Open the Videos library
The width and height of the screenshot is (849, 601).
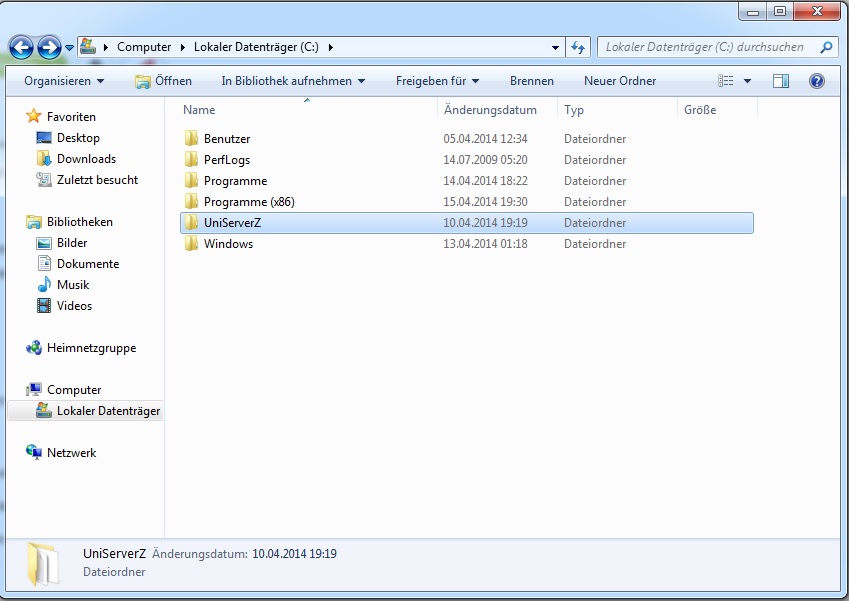[74, 306]
